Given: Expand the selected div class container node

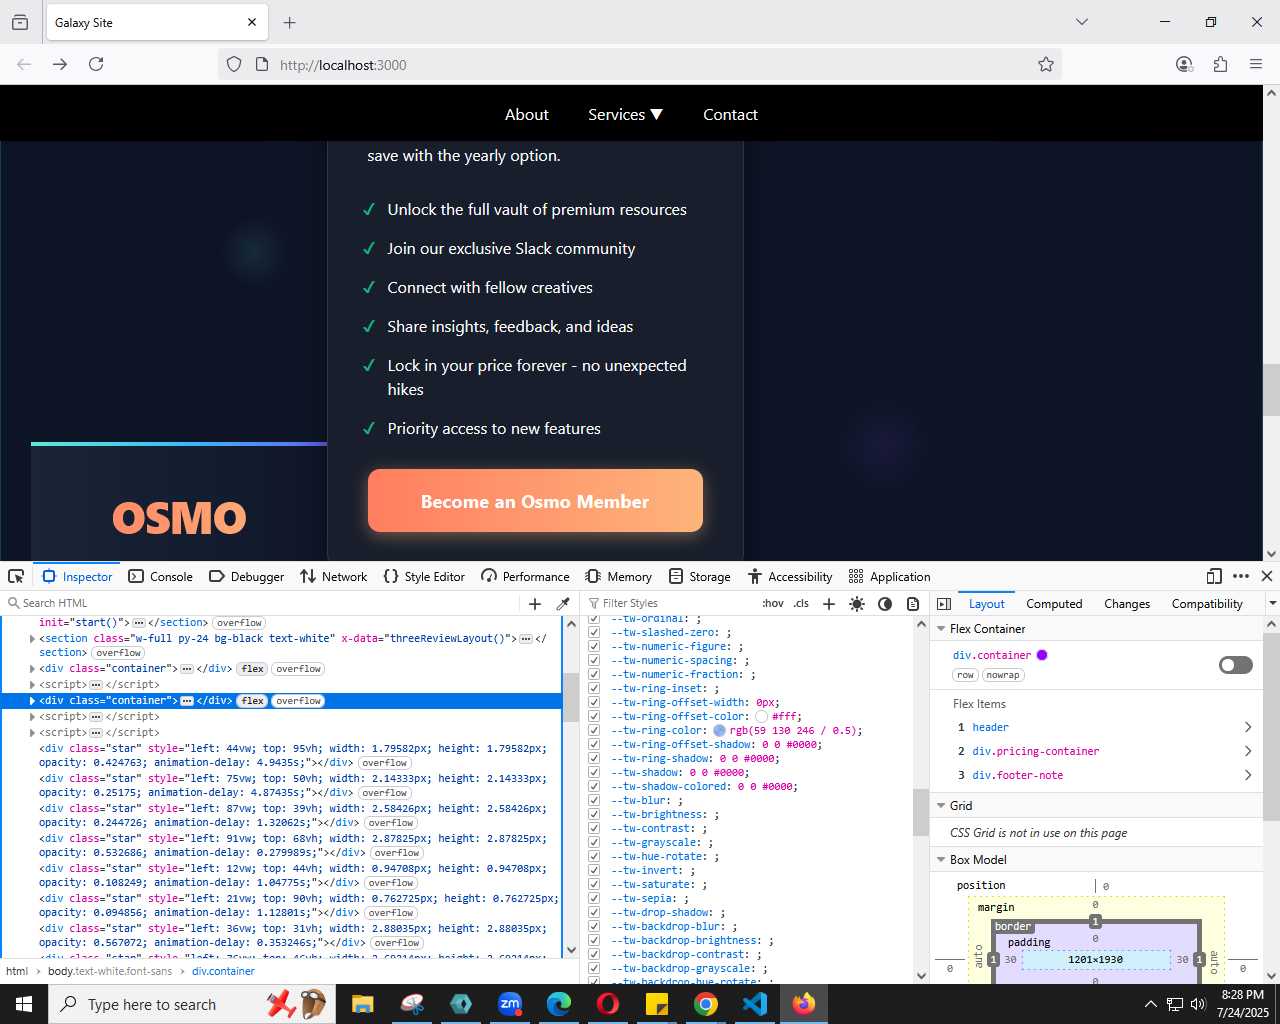Looking at the screenshot, I should pos(32,701).
